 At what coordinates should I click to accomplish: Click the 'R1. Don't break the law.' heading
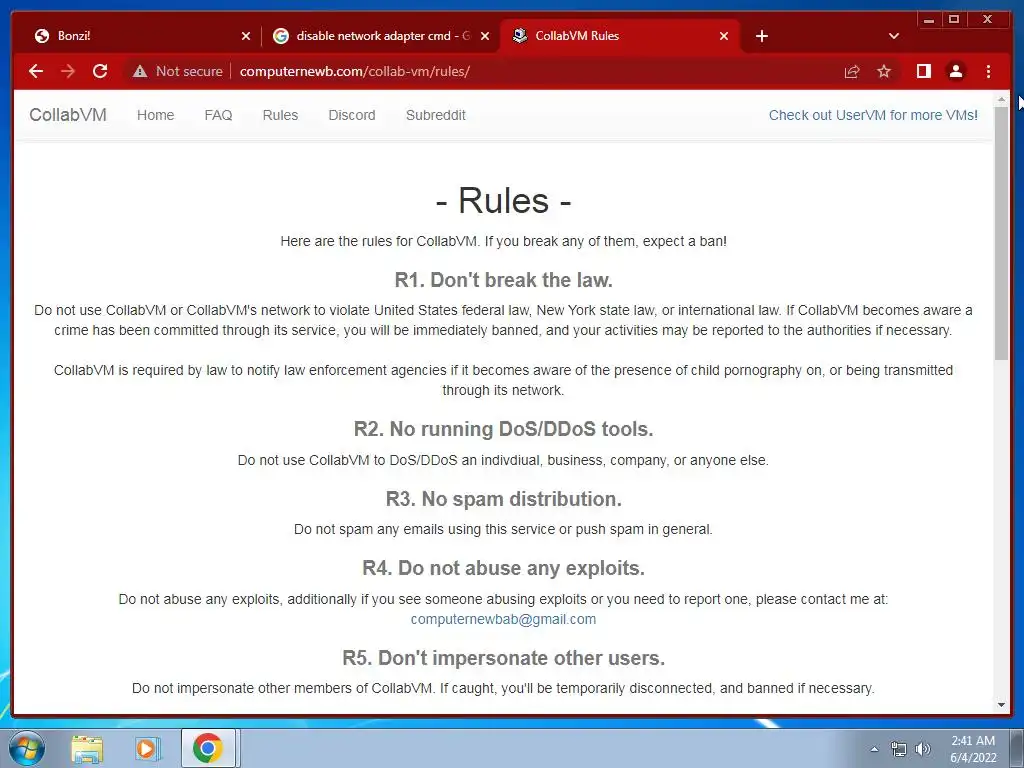[x=504, y=280]
